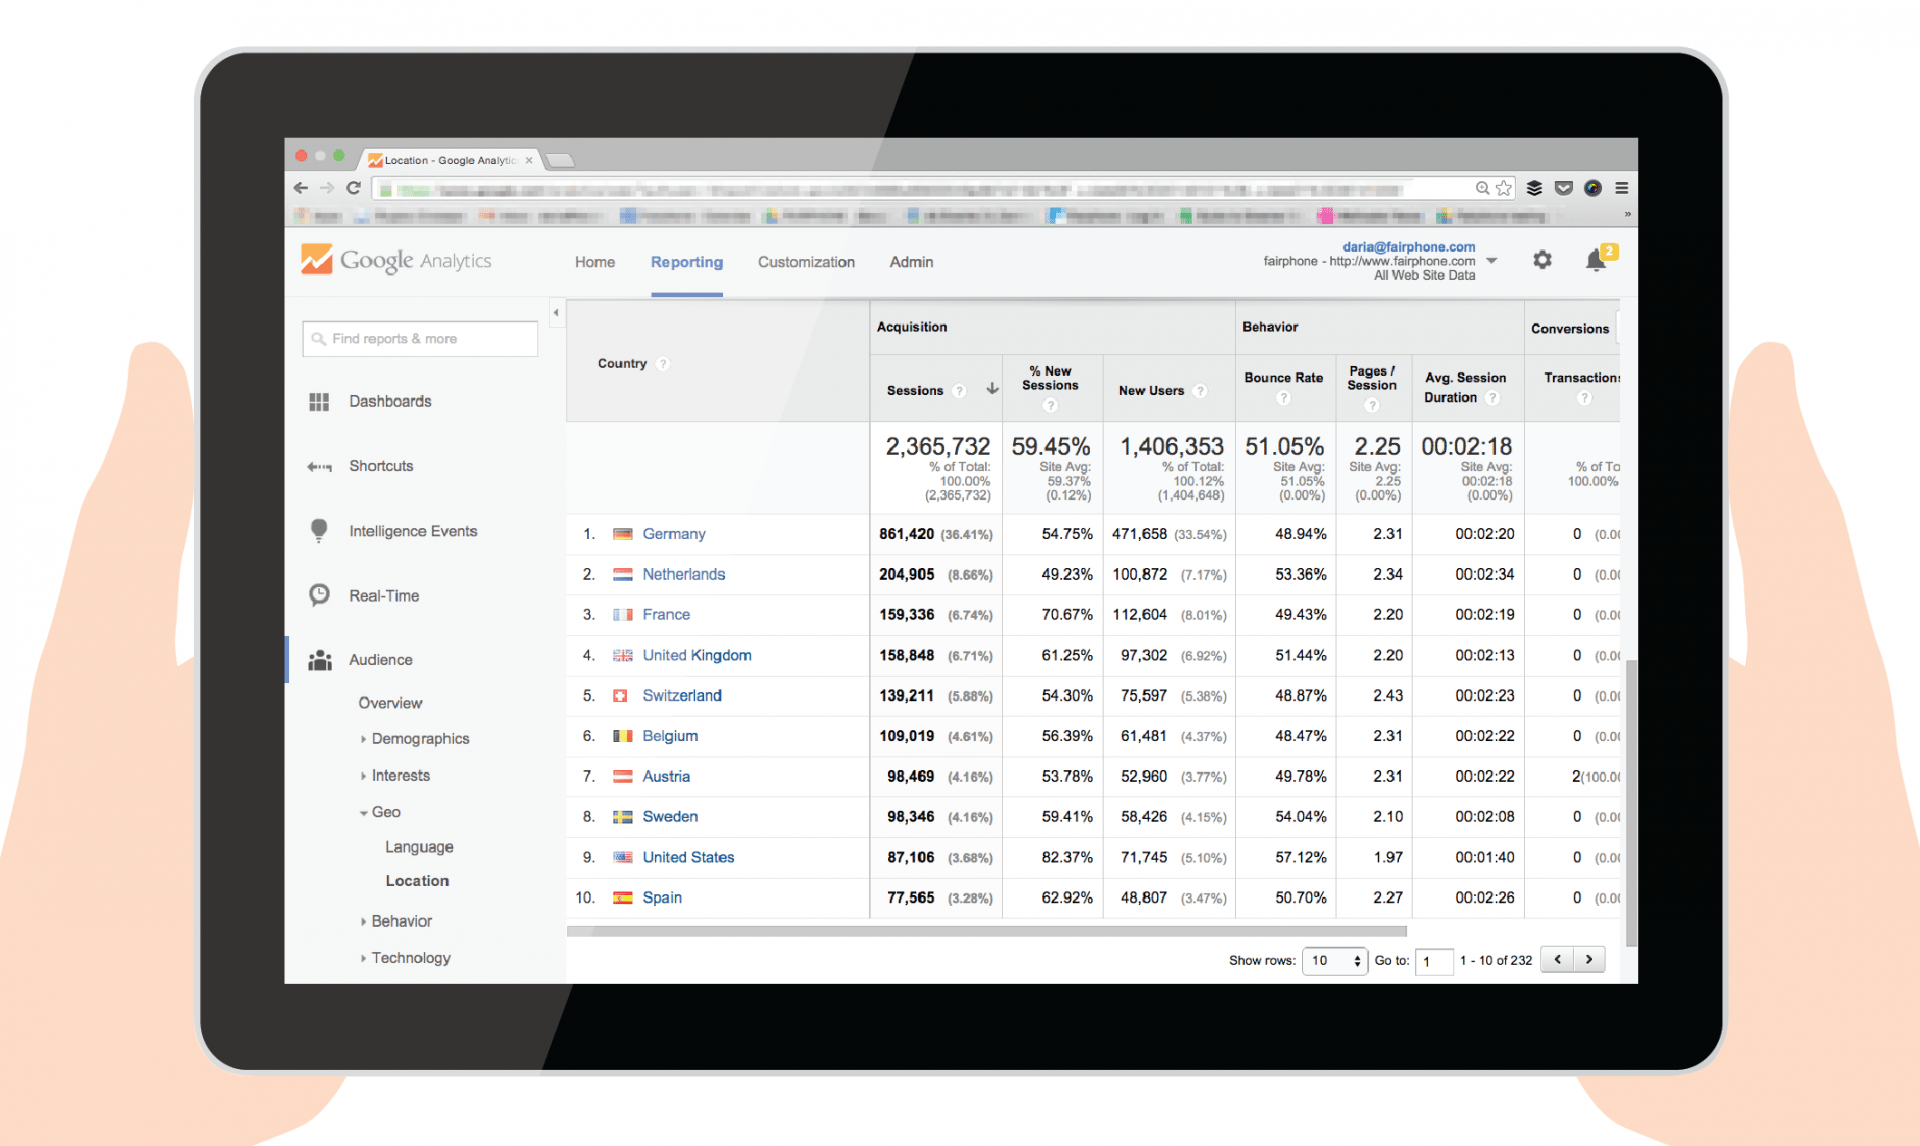This screenshot has height=1146, width=1920.
Task: Click the Shortcuts arrow icon
Action: (x=319, y=467)
